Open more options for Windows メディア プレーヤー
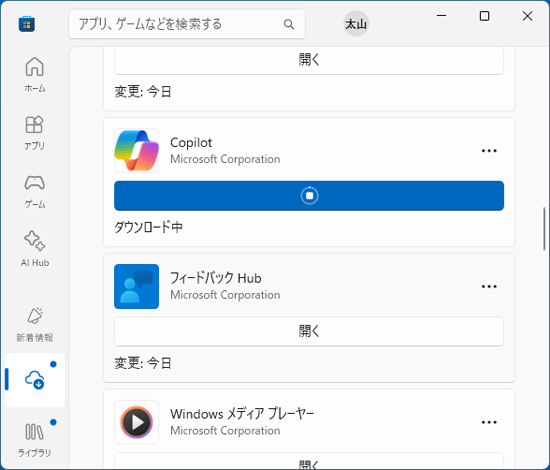 (x=489, y=422)
